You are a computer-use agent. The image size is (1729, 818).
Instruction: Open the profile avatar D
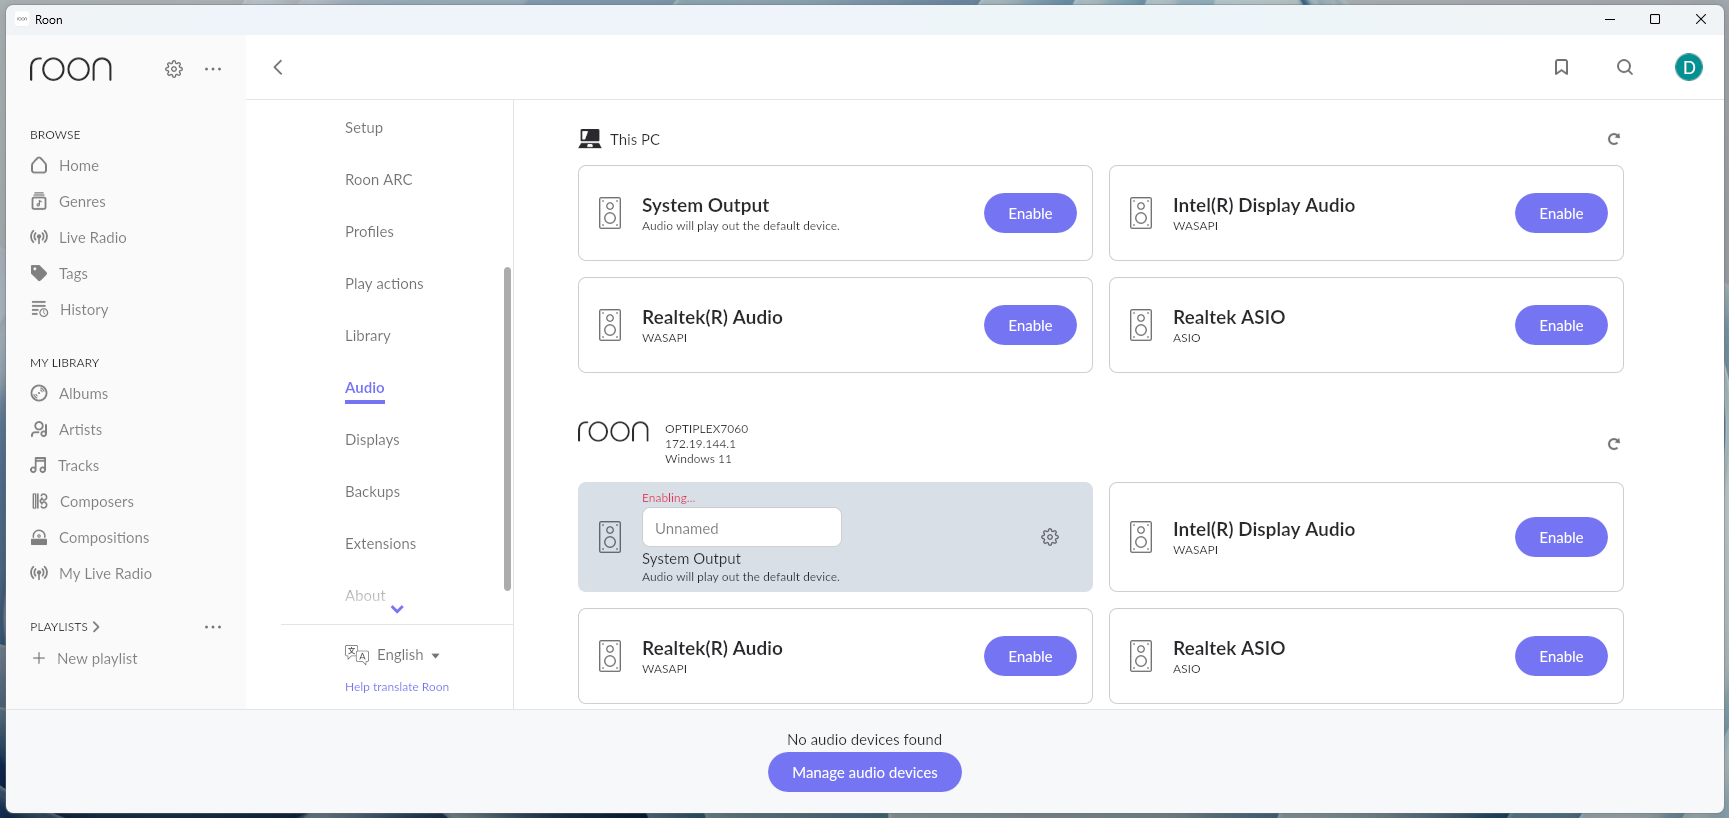tap(1689, 67)
